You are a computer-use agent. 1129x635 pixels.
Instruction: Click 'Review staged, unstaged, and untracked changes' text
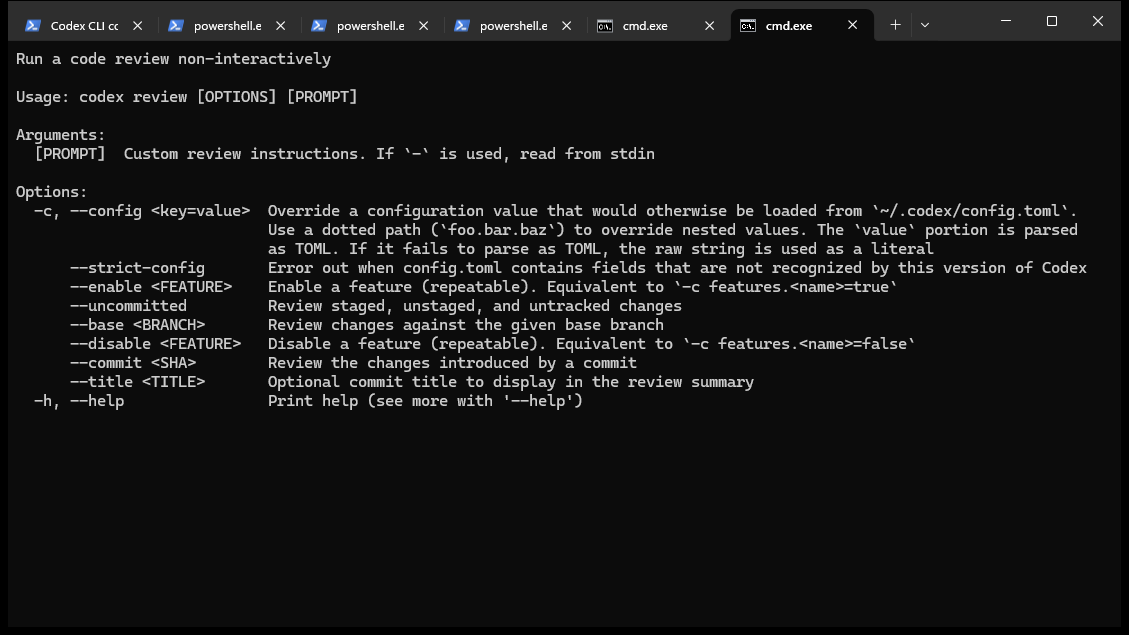(474, 306)
